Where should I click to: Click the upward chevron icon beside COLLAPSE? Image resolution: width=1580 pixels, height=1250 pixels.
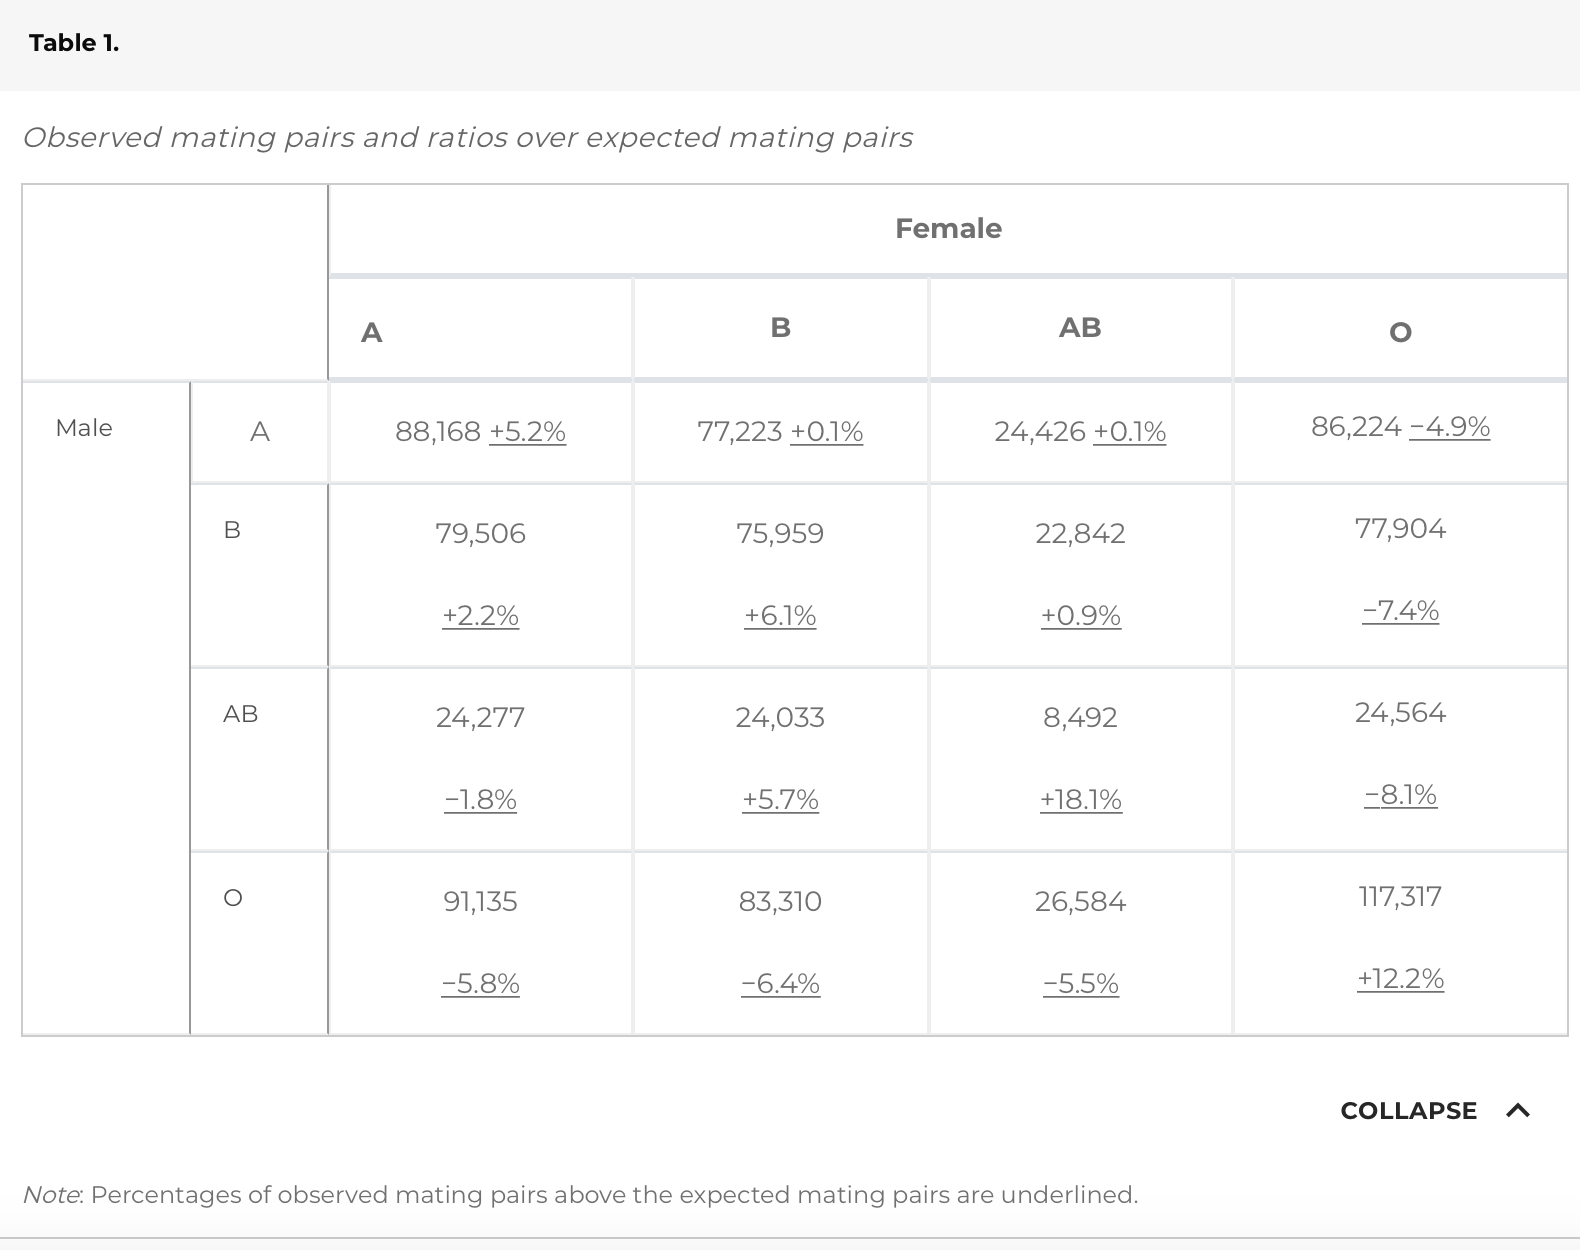coord(1518,1111)
